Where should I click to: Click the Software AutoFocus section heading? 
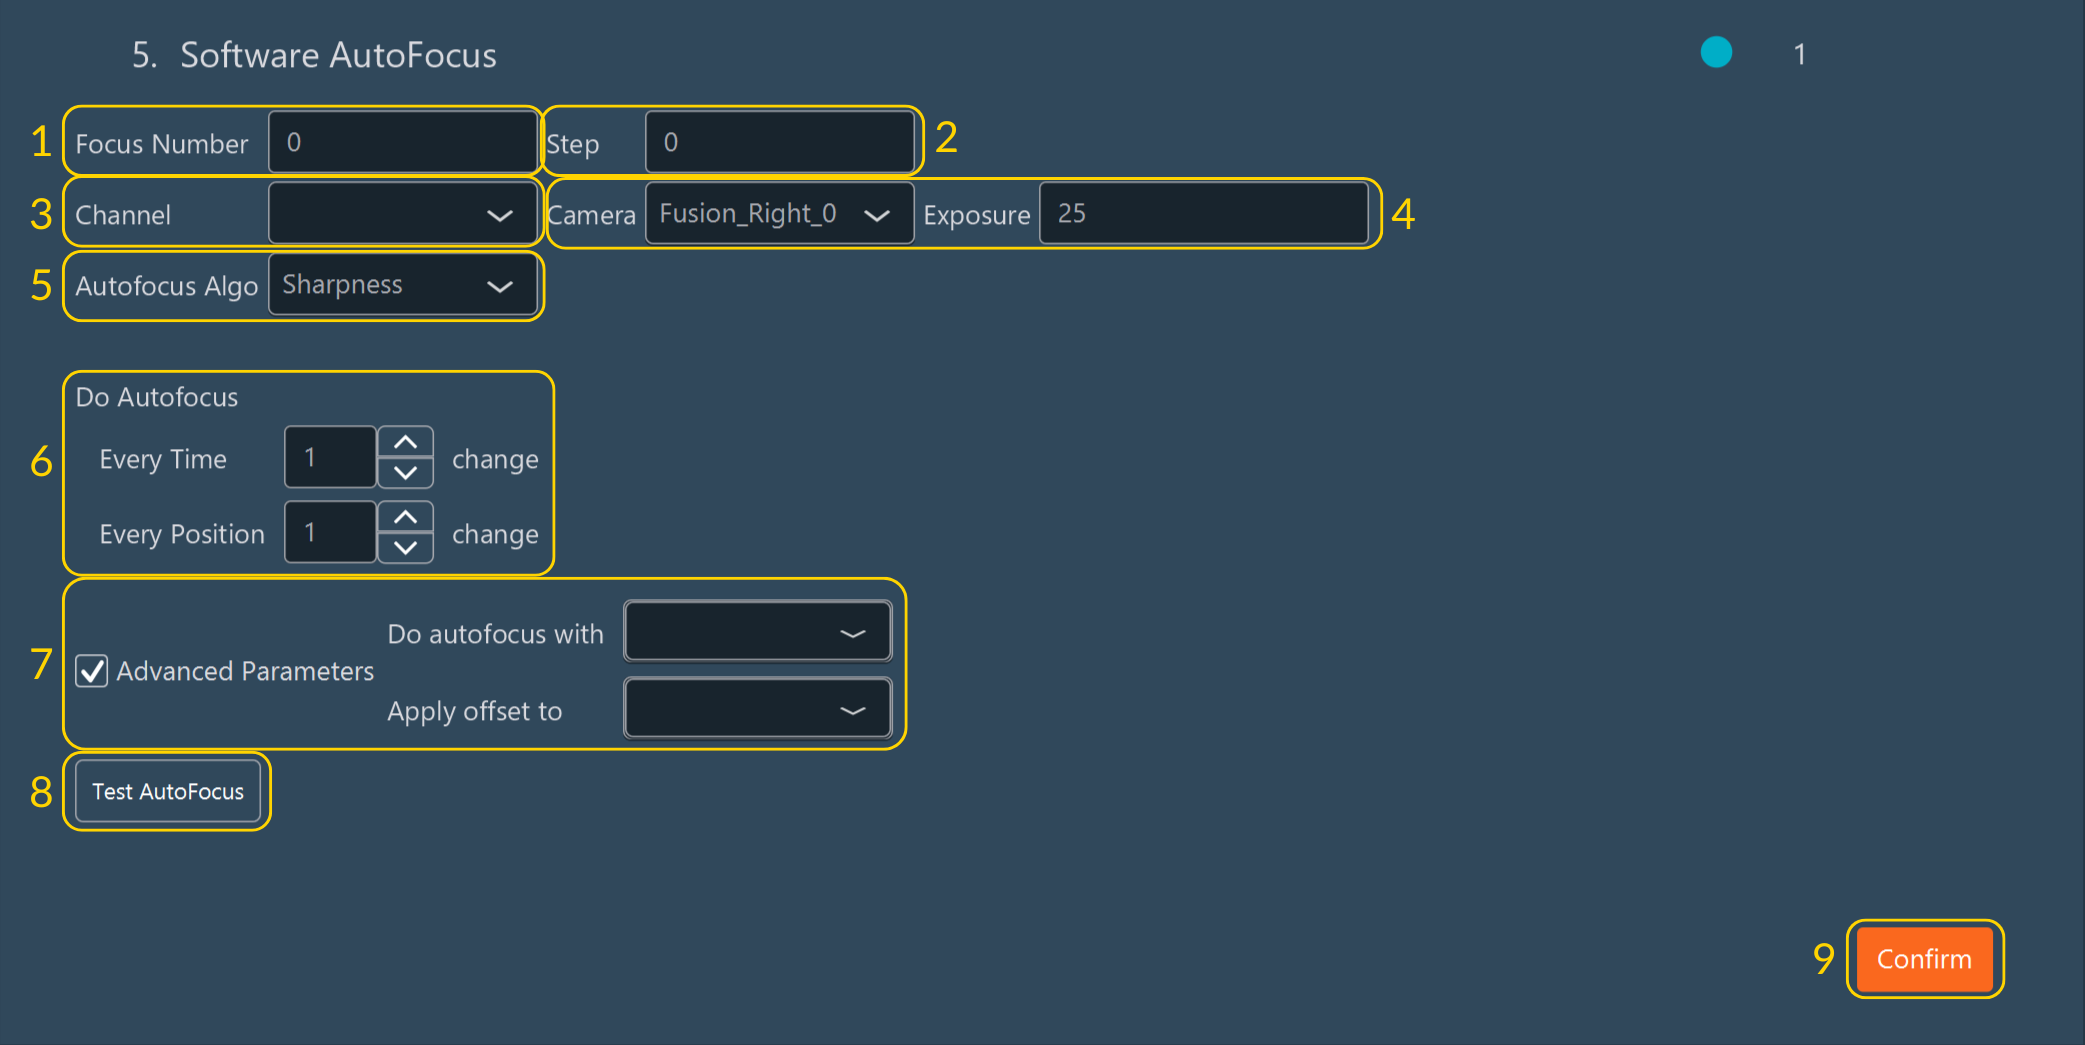pyautogui.click(x=337, y=55)
